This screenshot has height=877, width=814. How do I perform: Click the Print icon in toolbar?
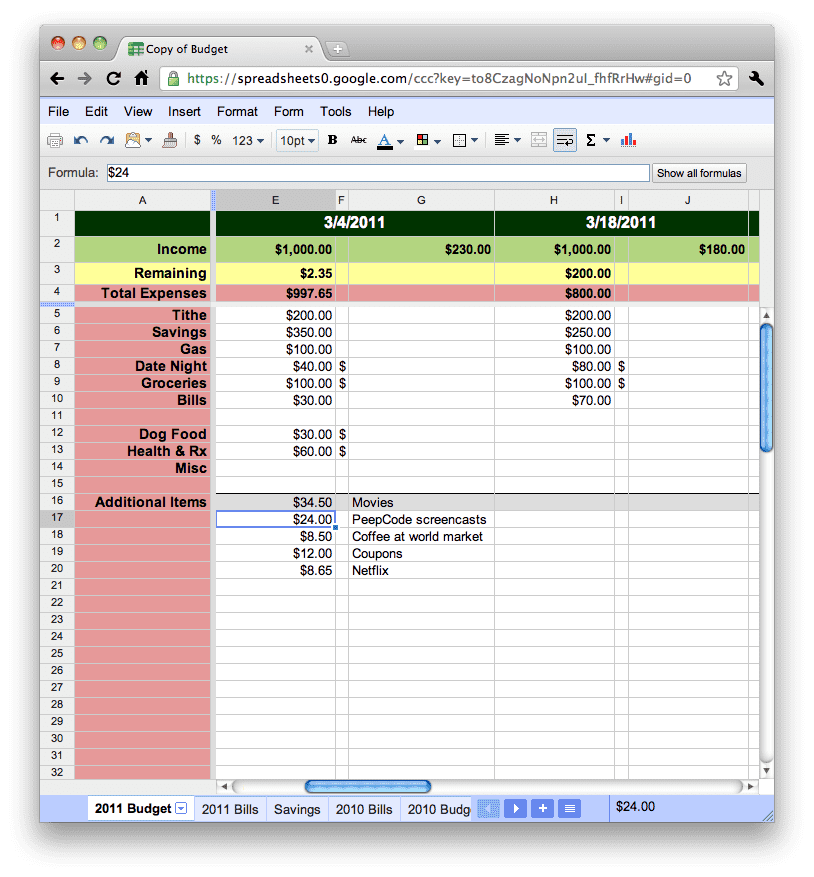coord(55,140)
